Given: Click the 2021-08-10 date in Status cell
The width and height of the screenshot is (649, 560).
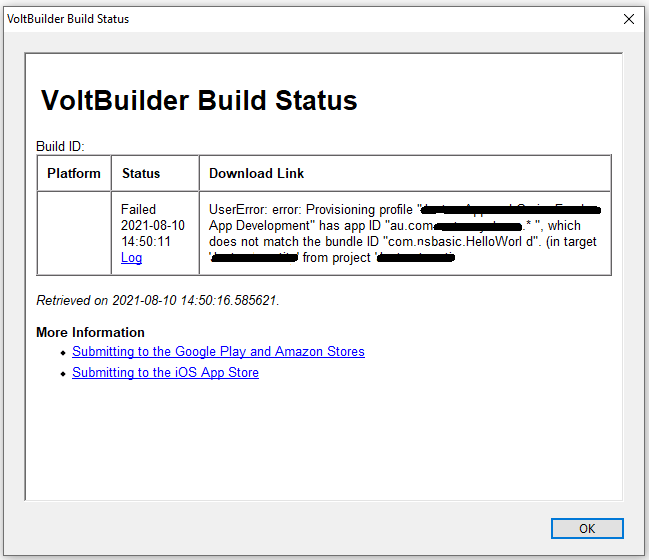Looking at the screenshot, I should coord(153,225).
